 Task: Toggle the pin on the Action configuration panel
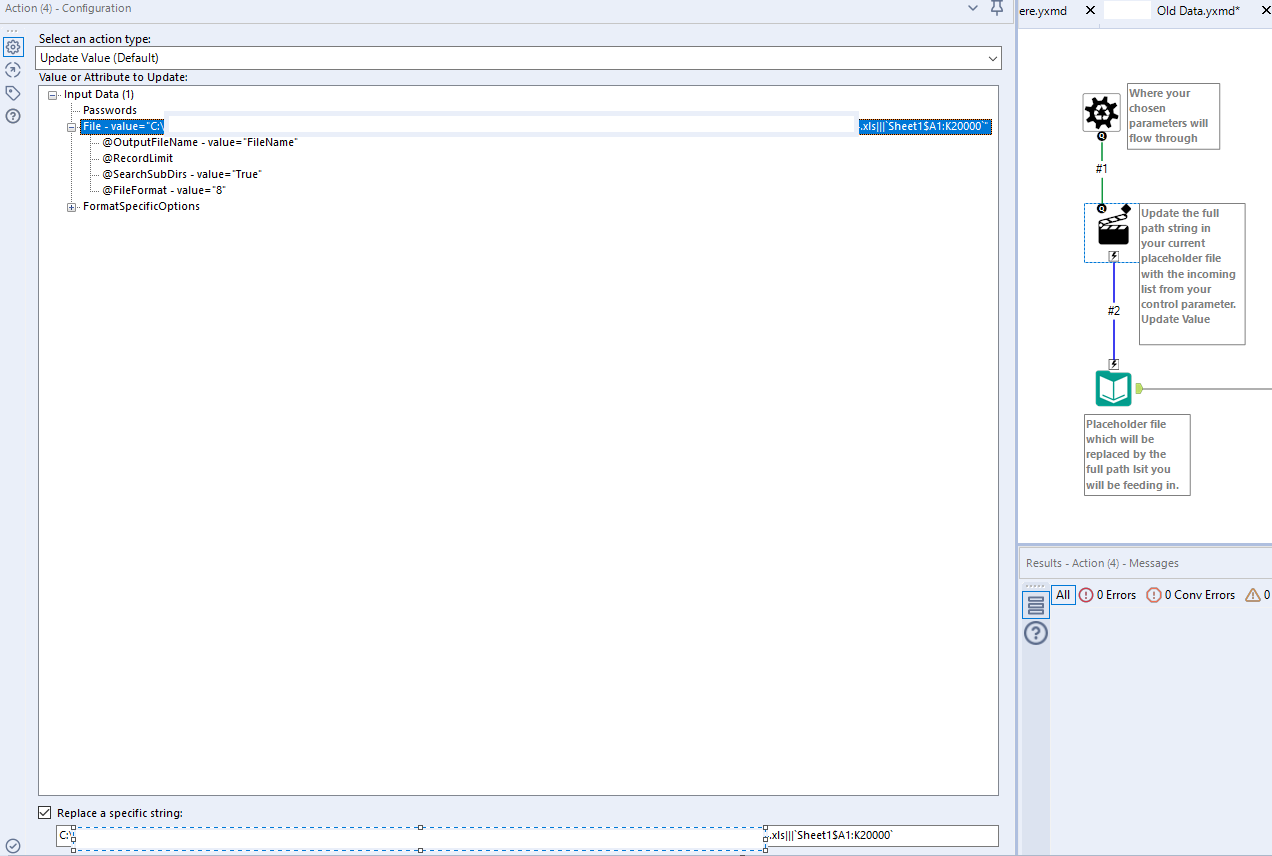point(996,8)
